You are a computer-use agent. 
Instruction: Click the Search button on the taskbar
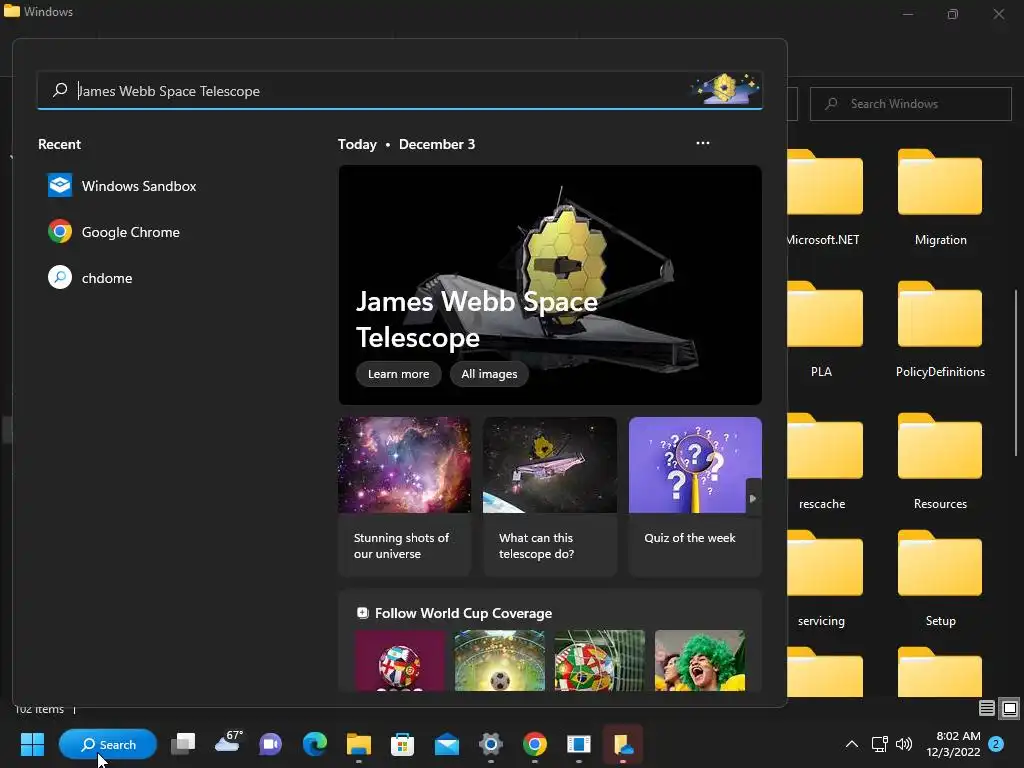108,744
